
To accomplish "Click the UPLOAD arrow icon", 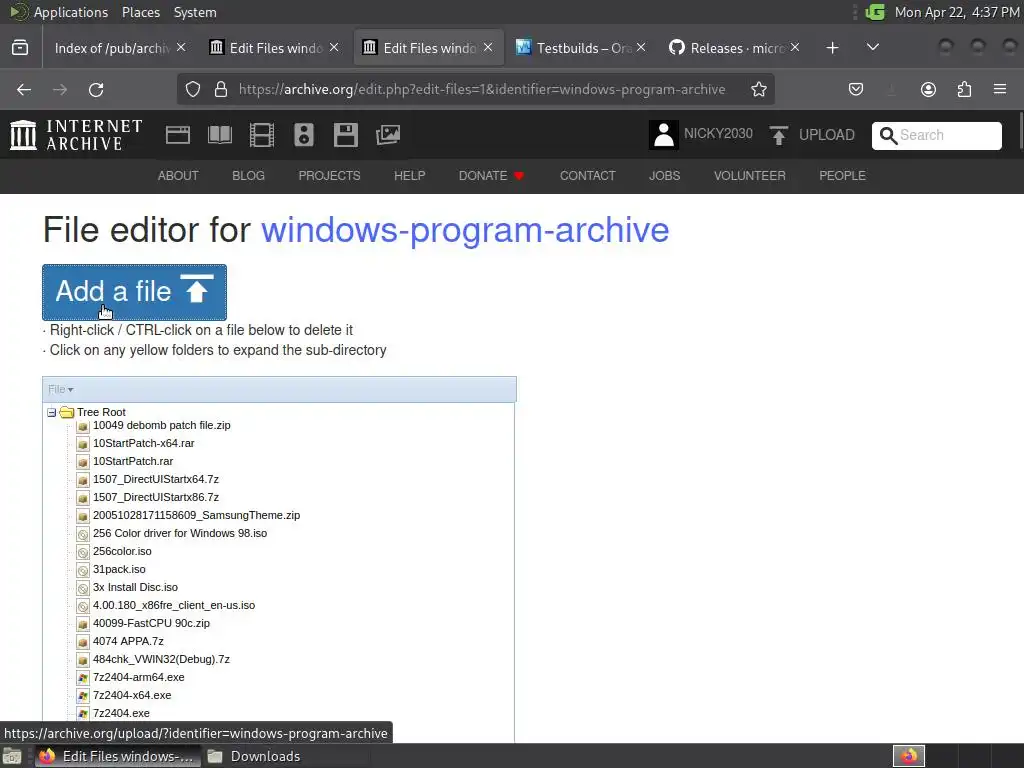I will 778,135.
